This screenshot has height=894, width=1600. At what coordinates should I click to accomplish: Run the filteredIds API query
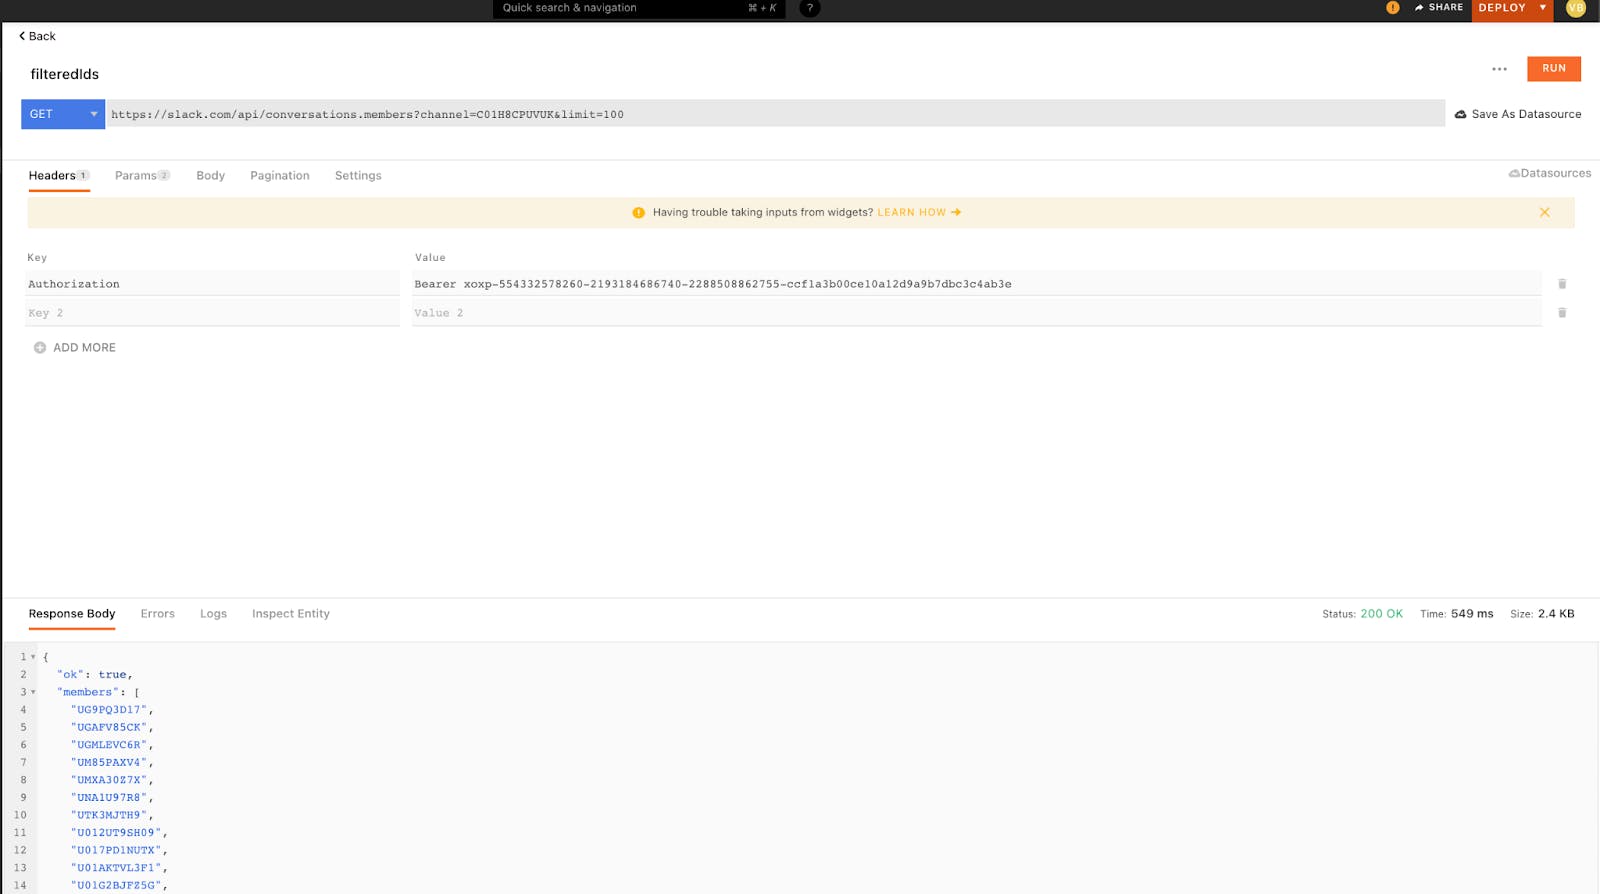click(1553, 69)
